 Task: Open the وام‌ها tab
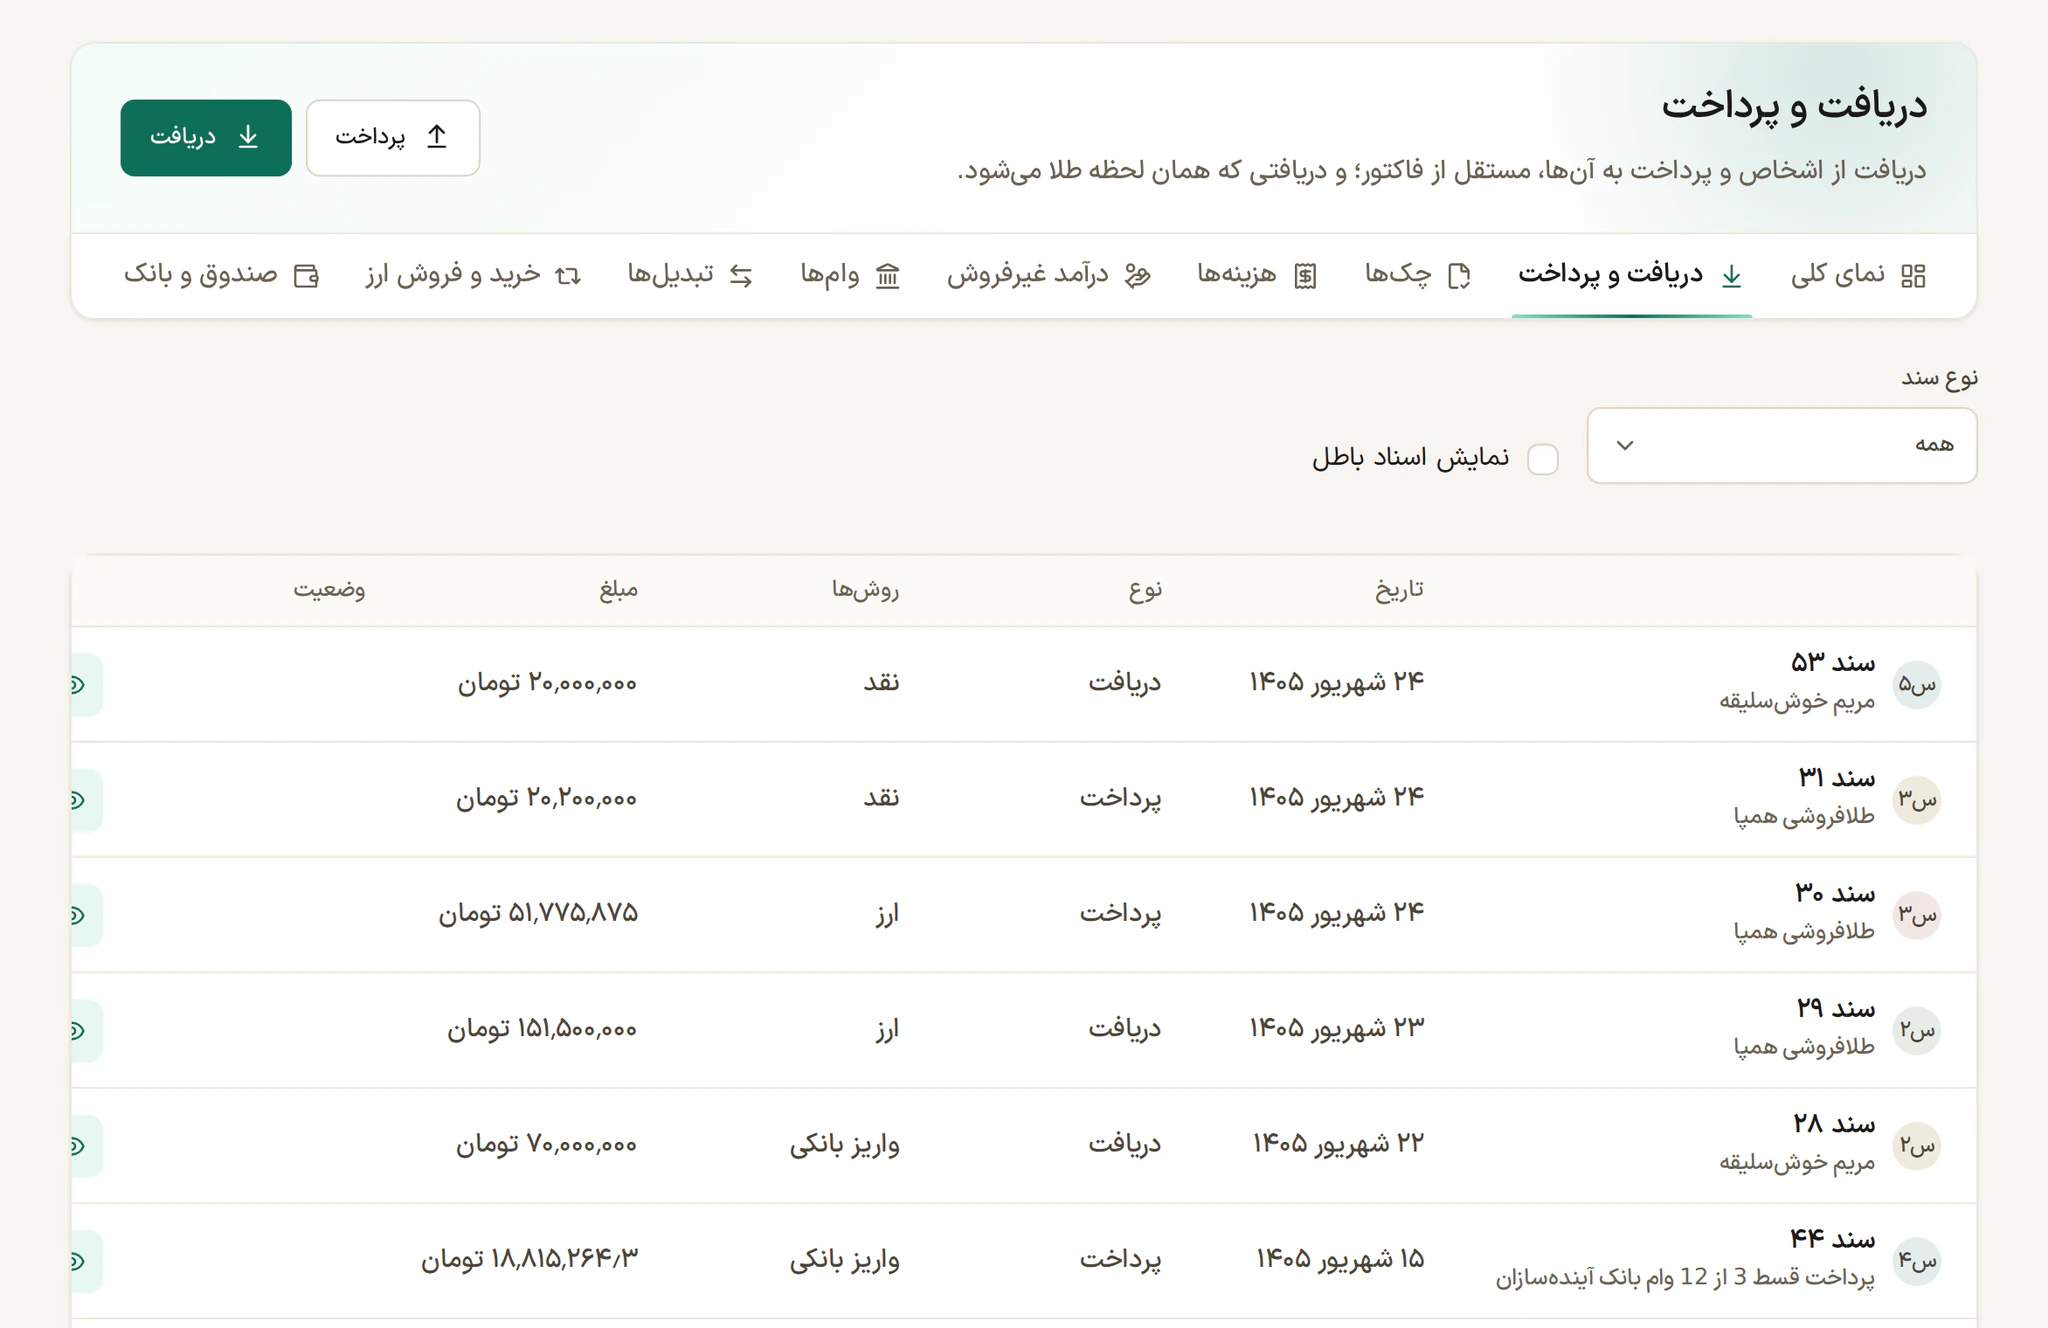click(x=850, y=275)
